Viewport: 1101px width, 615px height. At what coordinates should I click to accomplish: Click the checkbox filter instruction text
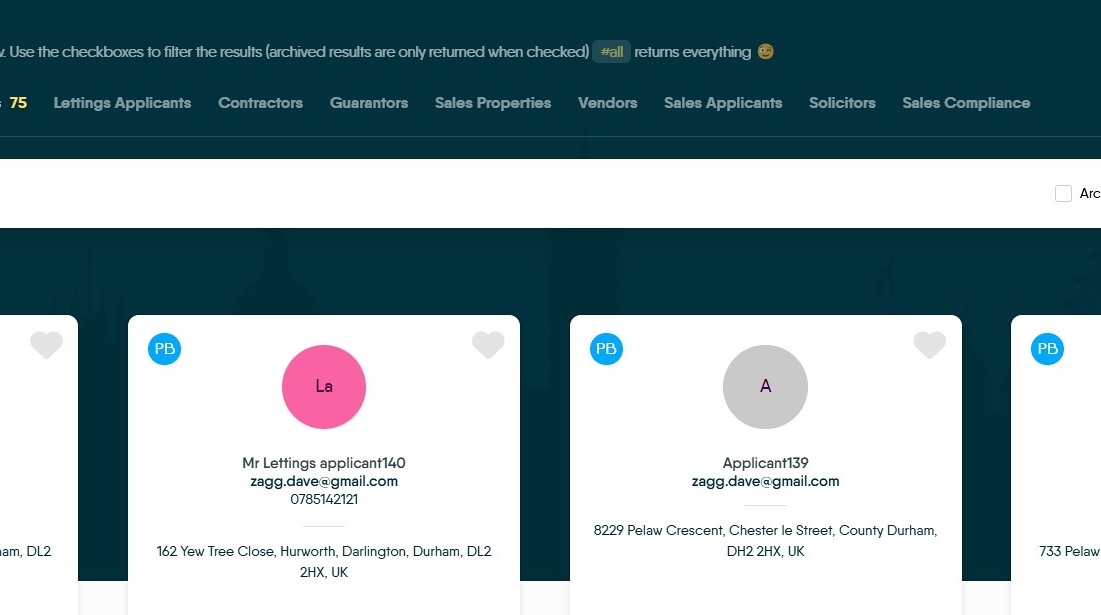[295, 52]
